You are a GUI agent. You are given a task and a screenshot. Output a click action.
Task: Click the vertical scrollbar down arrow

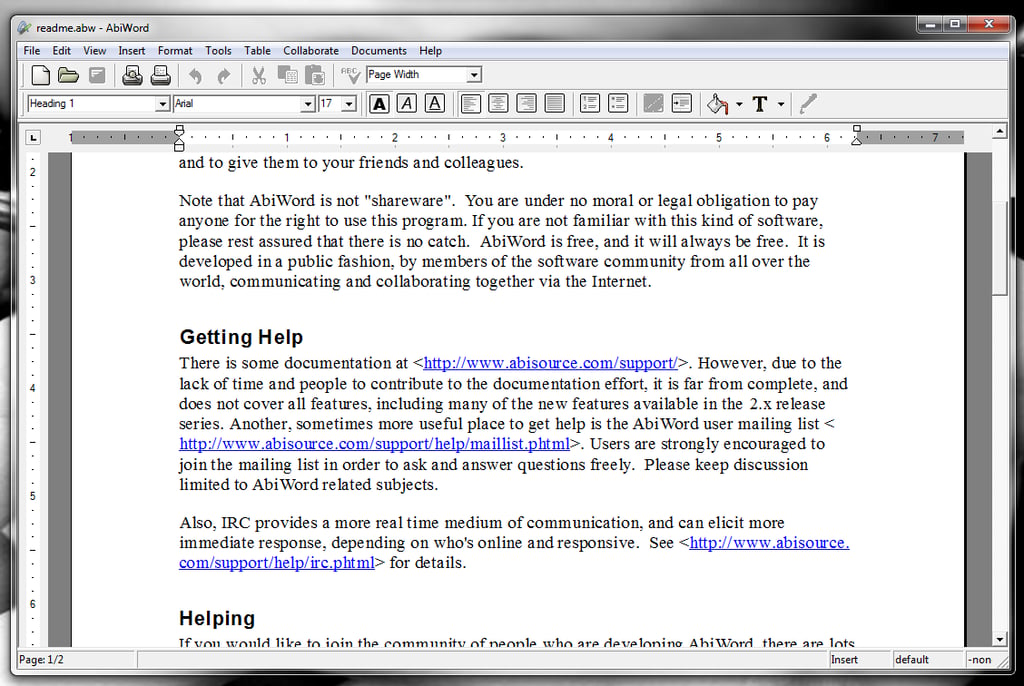click(1000, 640)
